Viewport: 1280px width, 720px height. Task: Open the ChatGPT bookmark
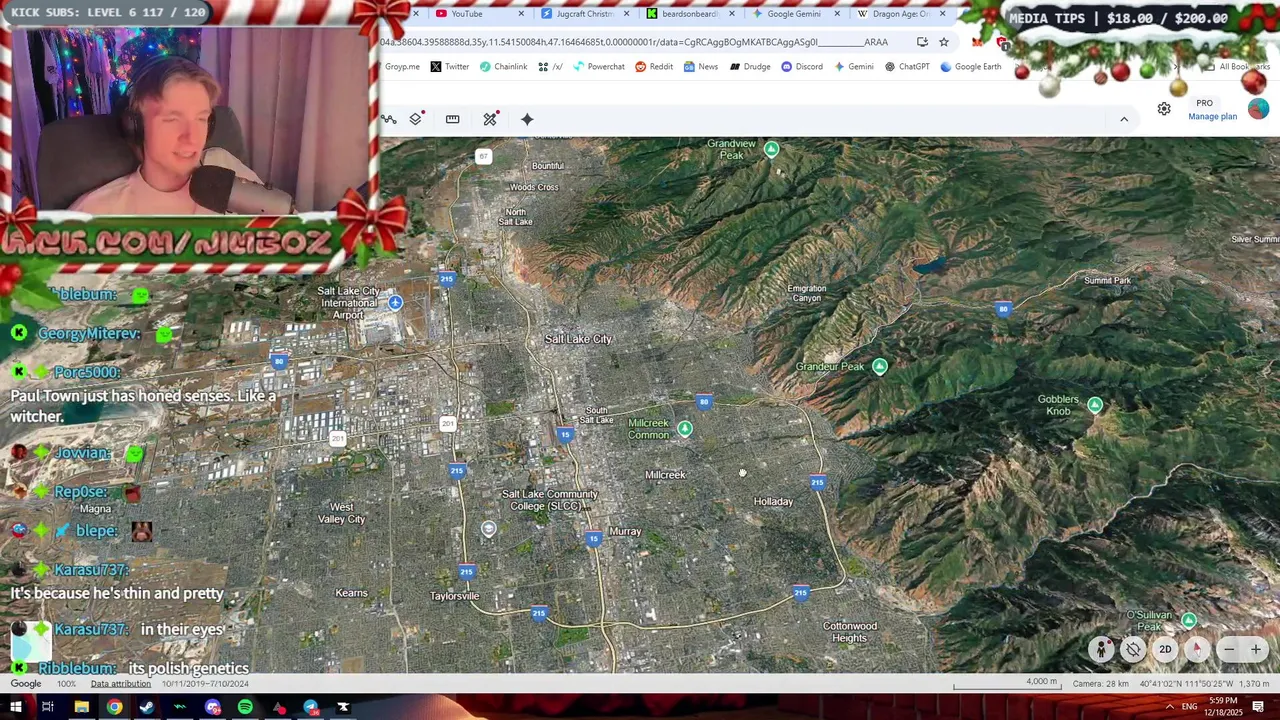[x=907, y=67]
